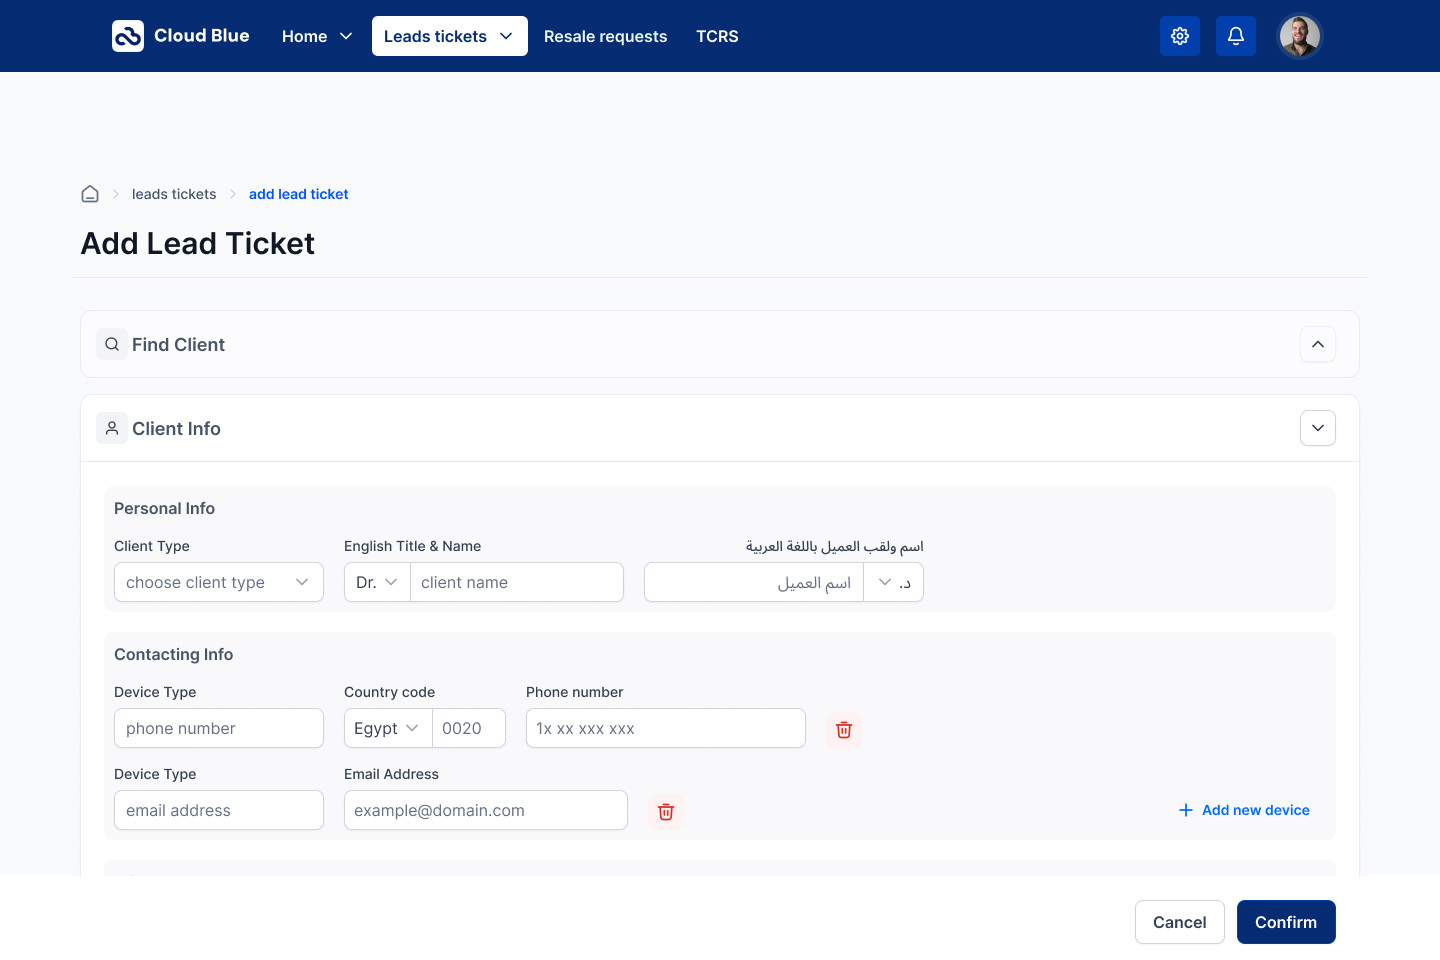
Task: Click the Contacting Info heading
Action: tap(174, 654)
